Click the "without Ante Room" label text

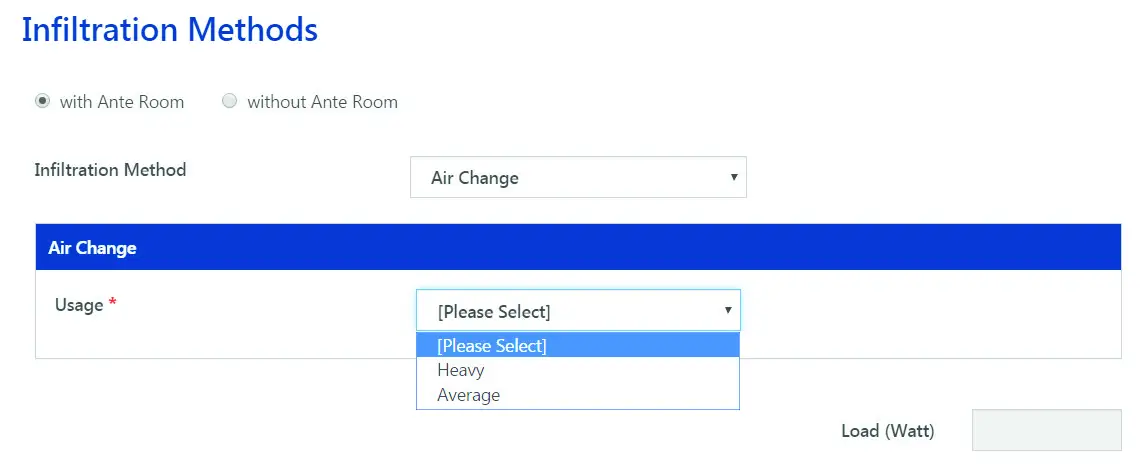[x=322, y=102]
